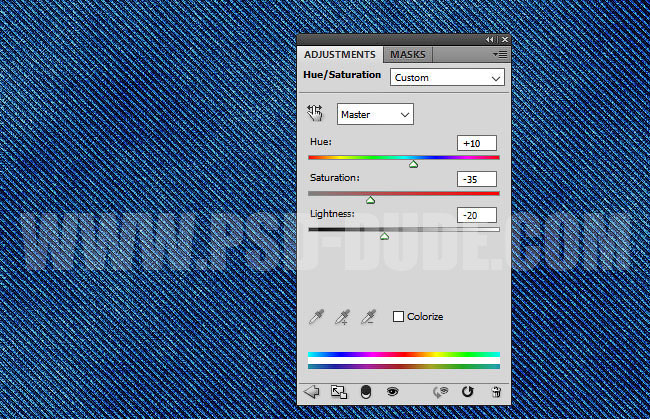Image resolution: width=650 pixels, height=419 pixels.
Task: Clip adjustment to layer below icon
Action: 366,392
